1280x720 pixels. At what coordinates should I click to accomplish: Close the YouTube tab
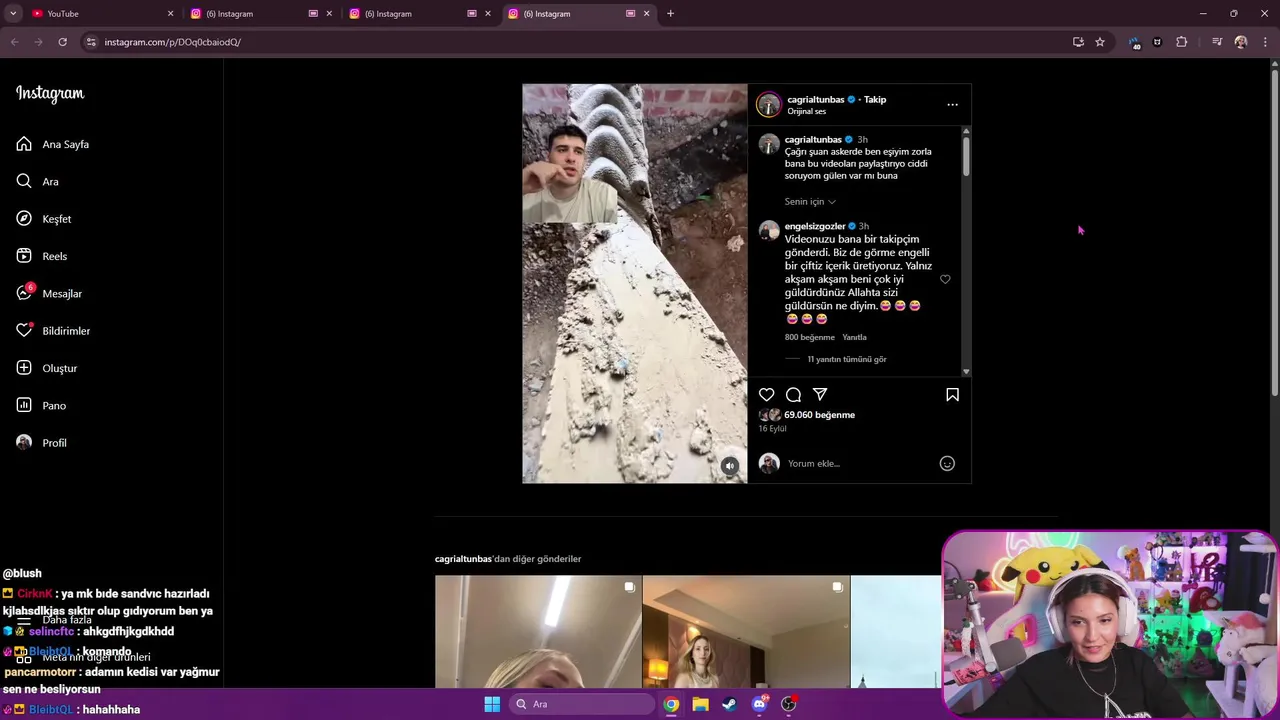click(170, 14)
